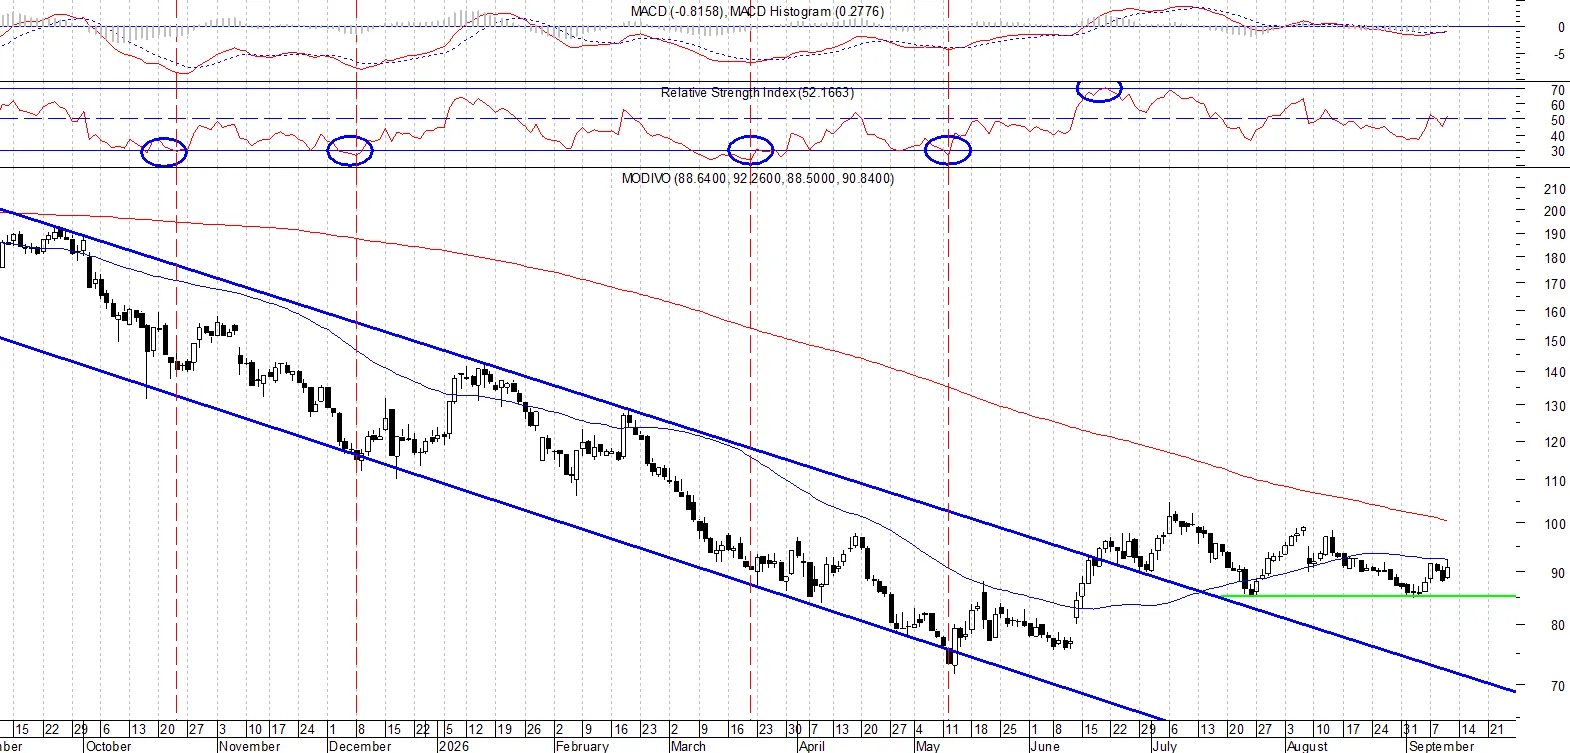Click the July month label

pyautogui.click(x=1164, y=746)
